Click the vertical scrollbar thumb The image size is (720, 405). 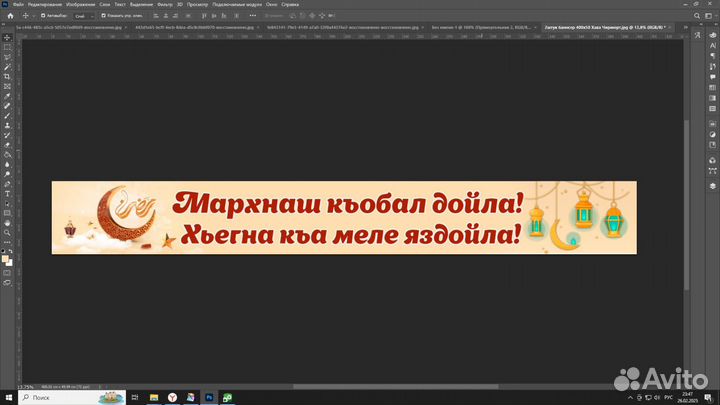pyautogui.click(x=686, y=205)
